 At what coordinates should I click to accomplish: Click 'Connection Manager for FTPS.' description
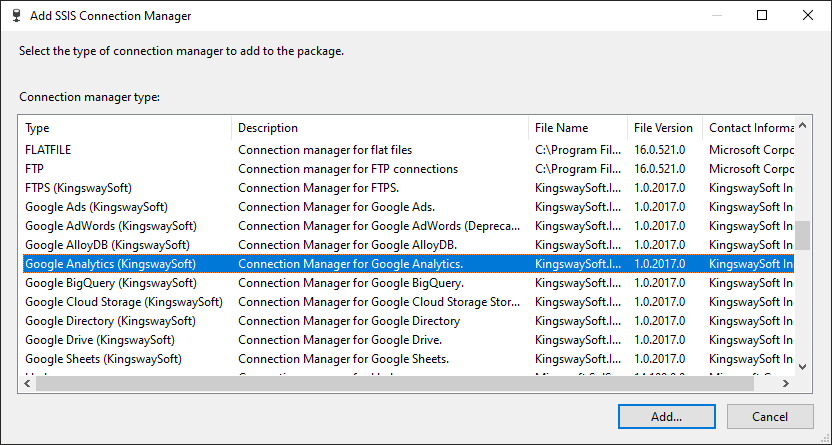pyautogui.click(x=318, y=188)
